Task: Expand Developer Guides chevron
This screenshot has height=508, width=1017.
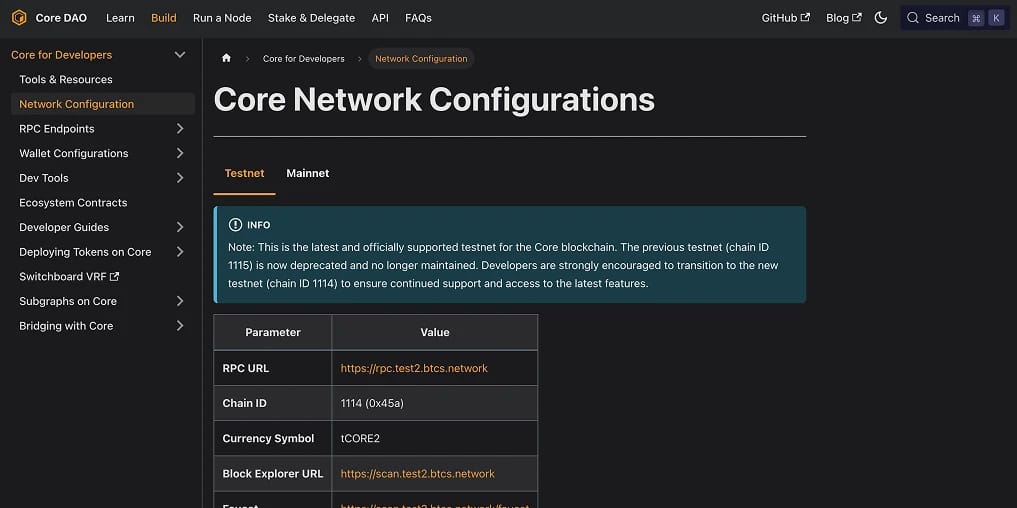Action: [180, 227]
